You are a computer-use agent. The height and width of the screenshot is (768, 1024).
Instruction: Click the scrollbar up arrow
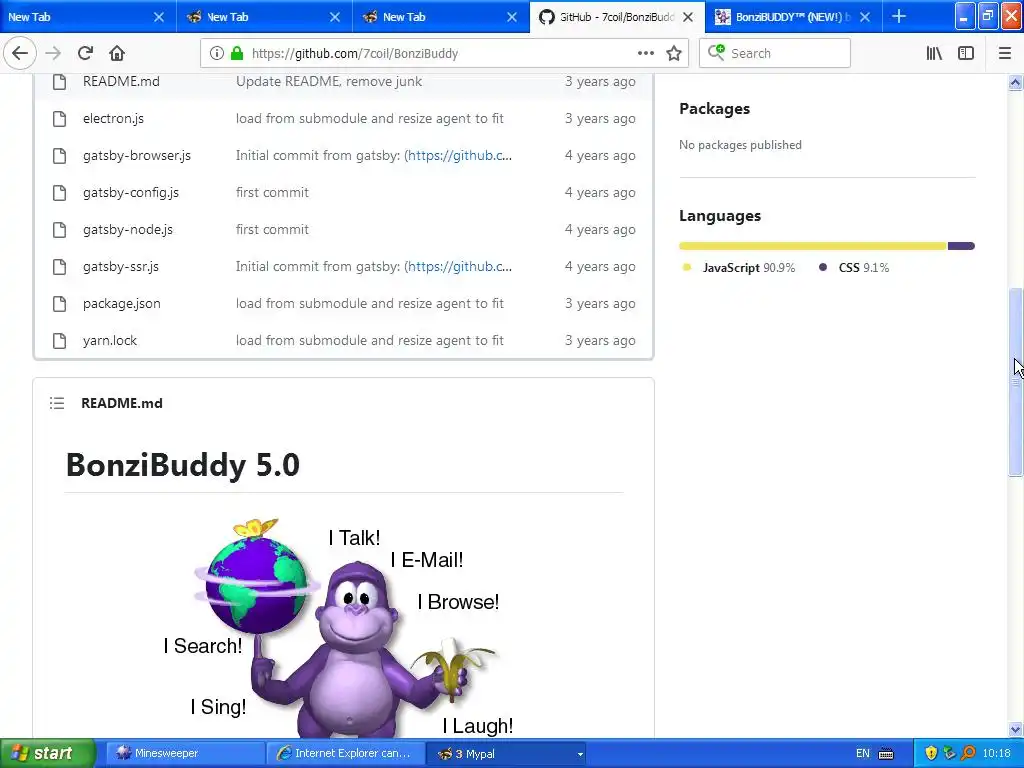tap(1015, 82)
